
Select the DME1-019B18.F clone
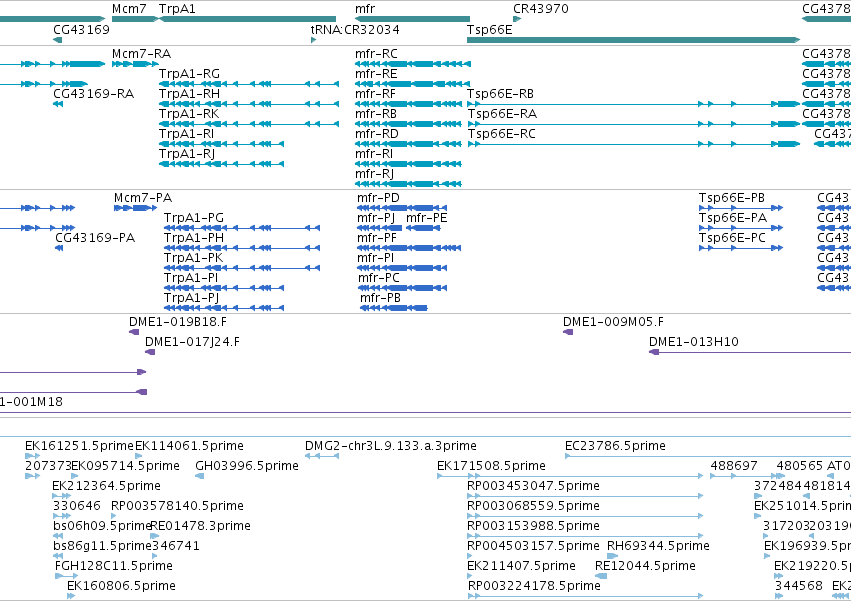pyautogui.click(x=134, y=332)
